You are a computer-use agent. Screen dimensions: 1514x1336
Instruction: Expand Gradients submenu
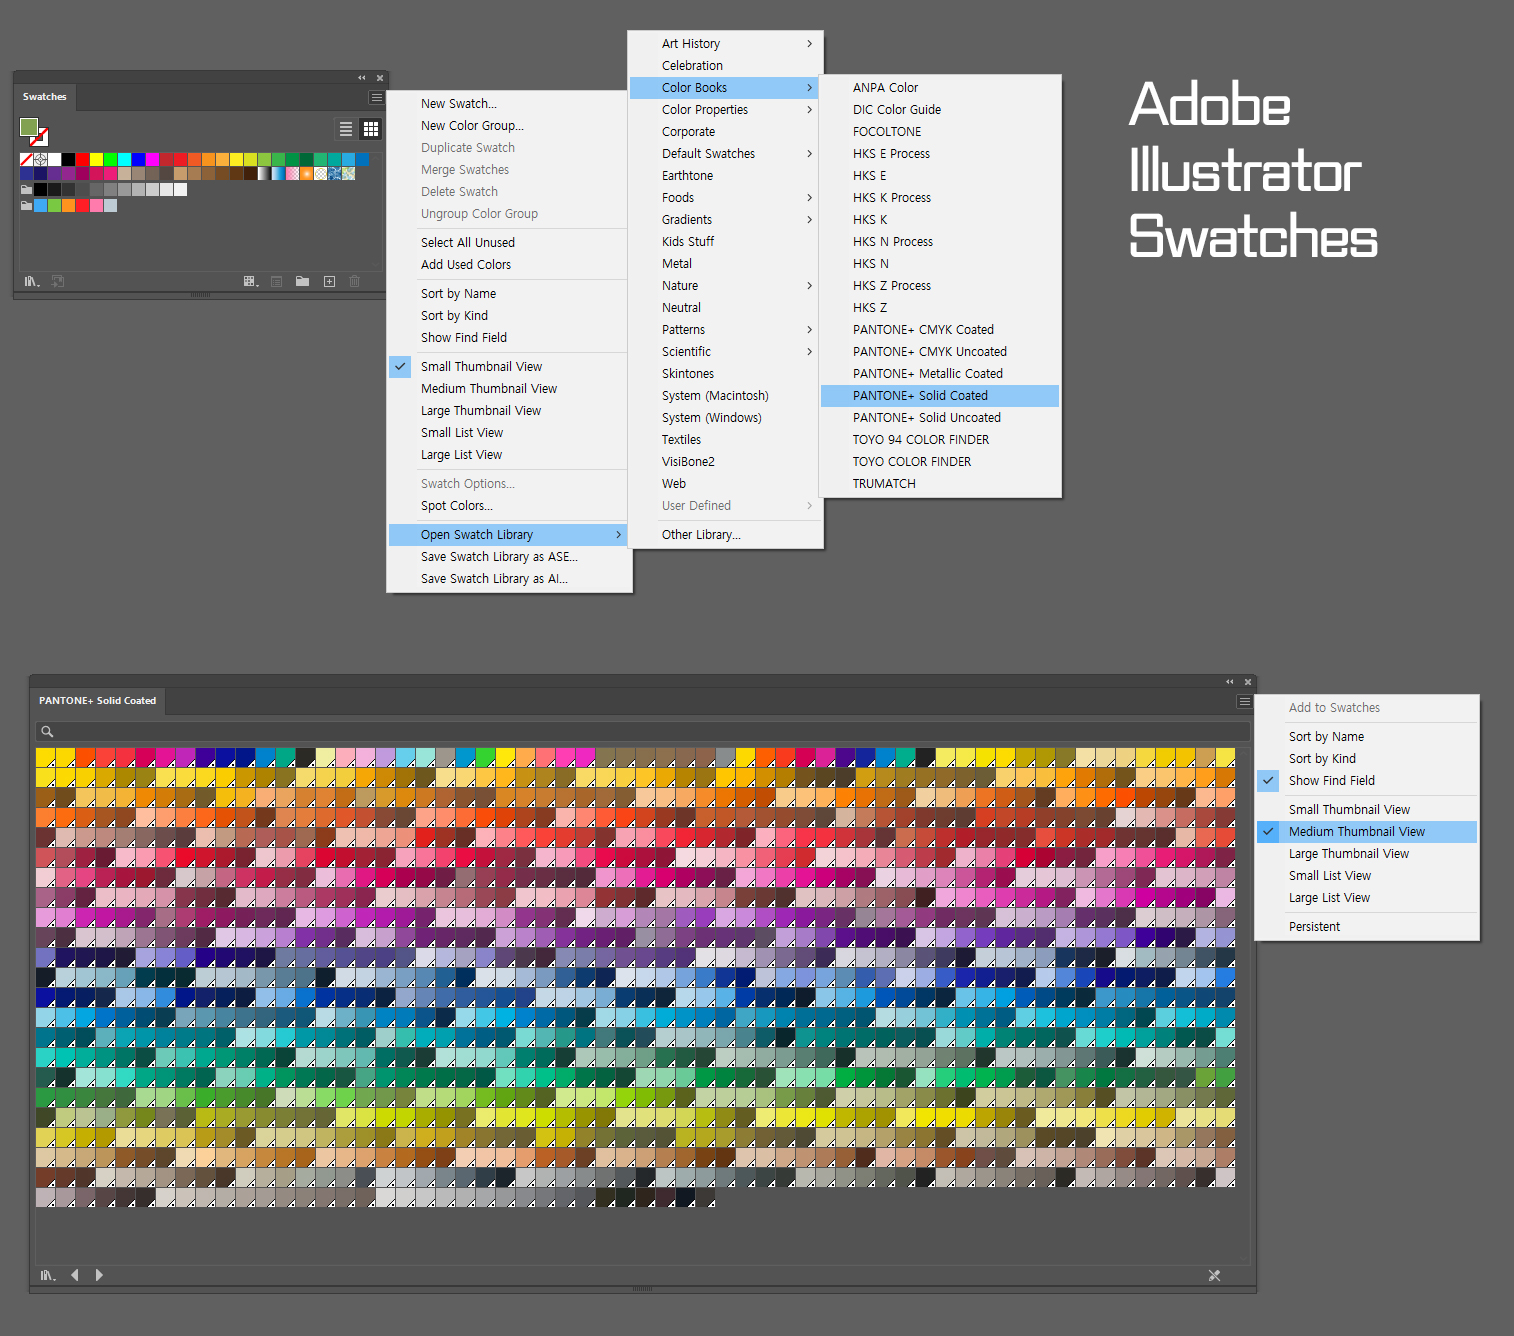(x=725, y=220)
